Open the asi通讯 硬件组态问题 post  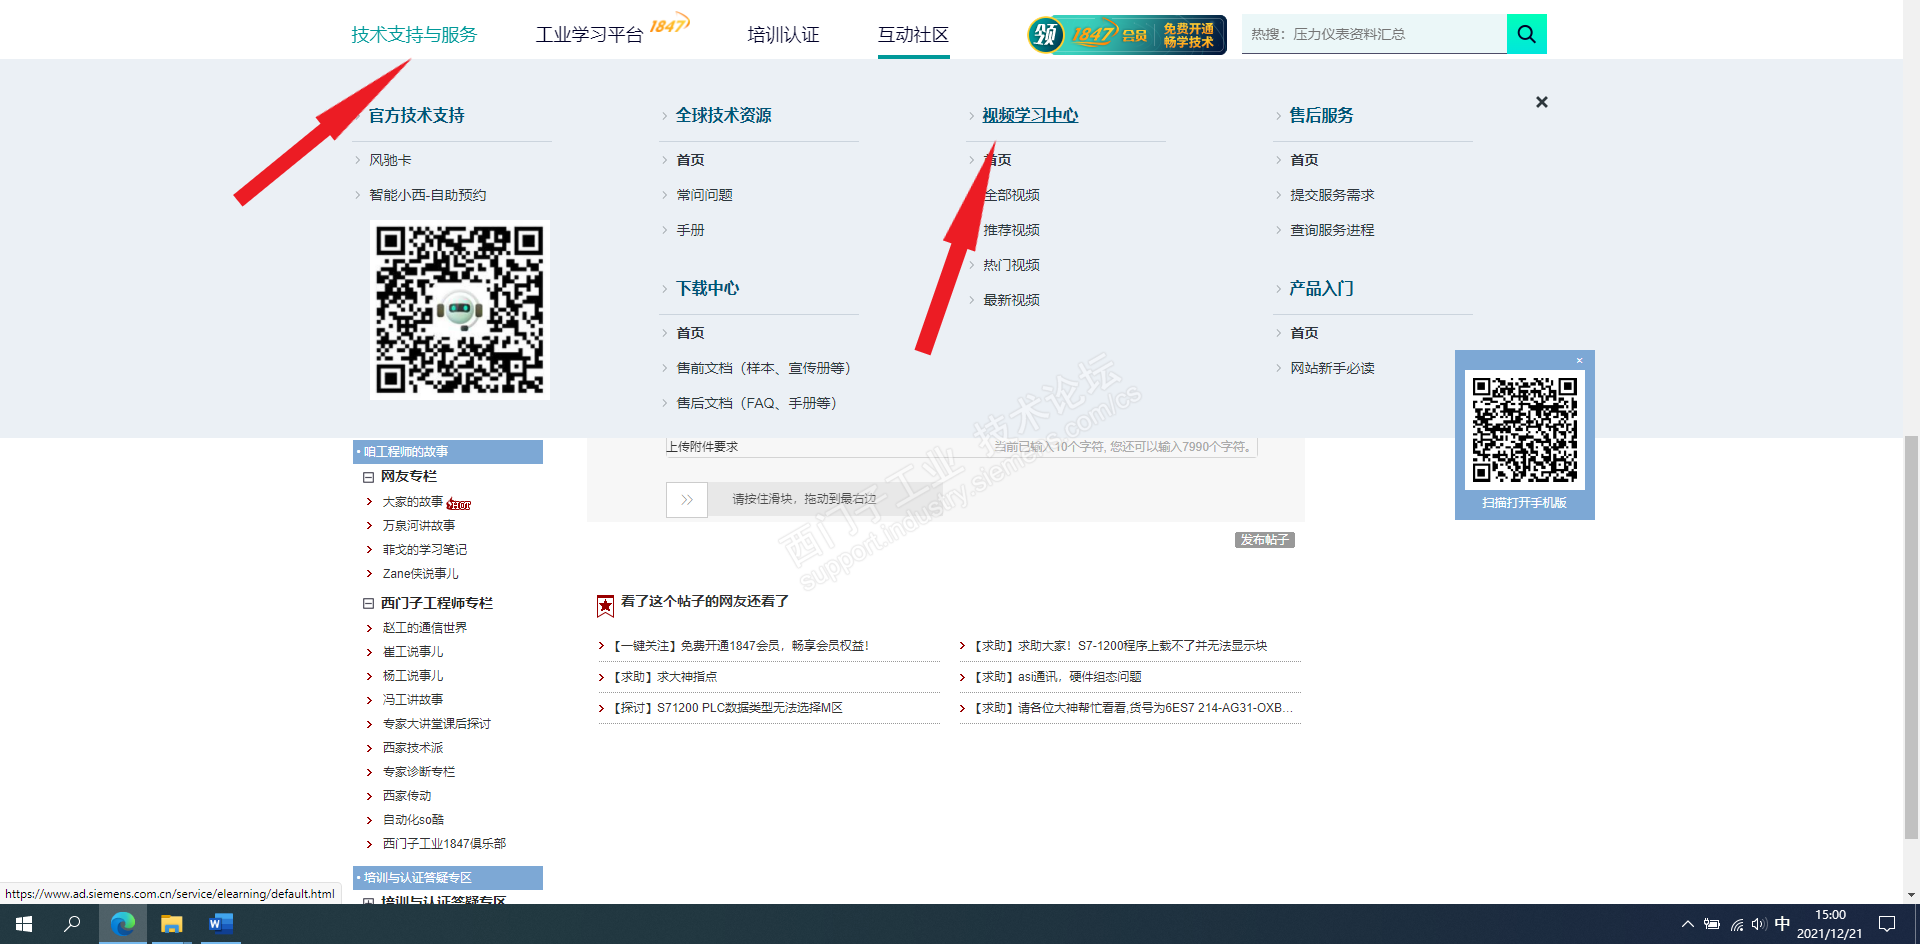tap(1056, 677)
